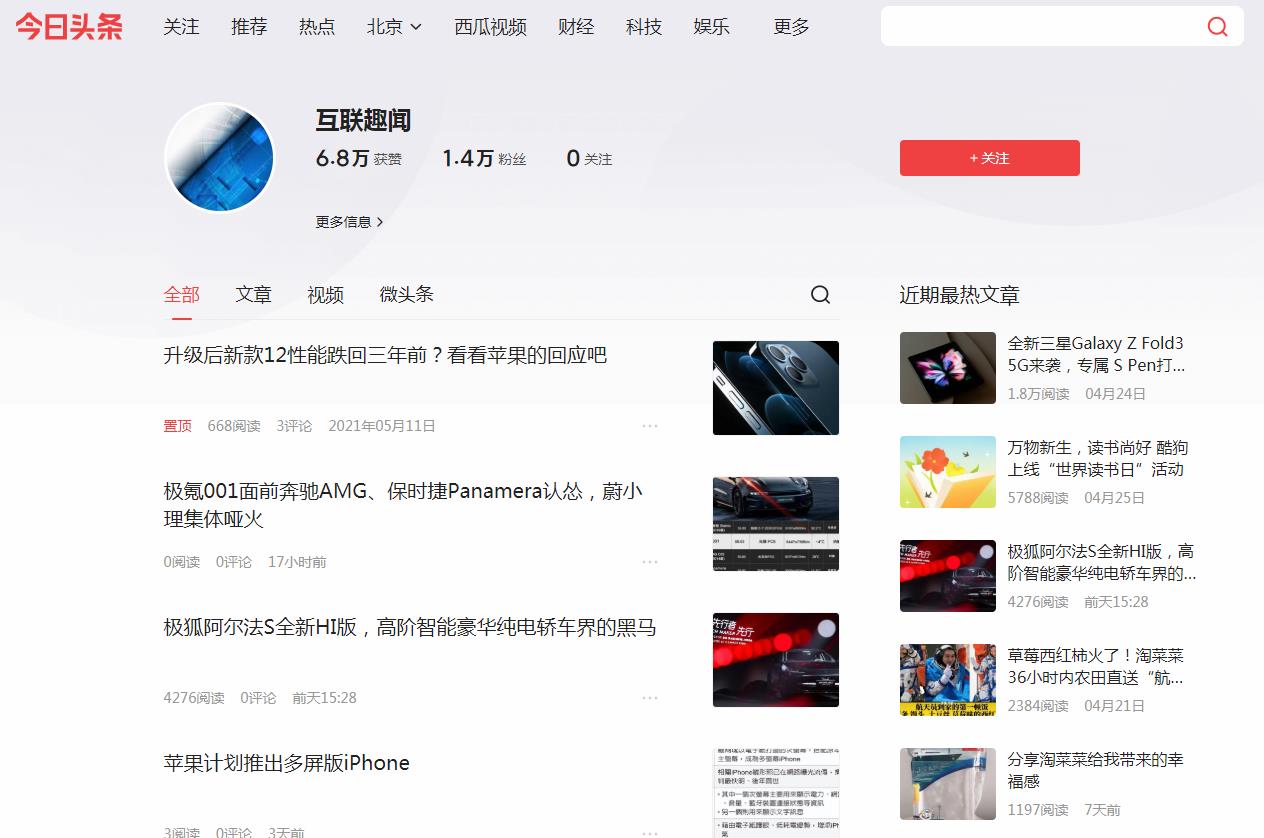Open hot article 全新三星Galaxy Z Fold3

pyautogui.click(x=1097, y=354)
